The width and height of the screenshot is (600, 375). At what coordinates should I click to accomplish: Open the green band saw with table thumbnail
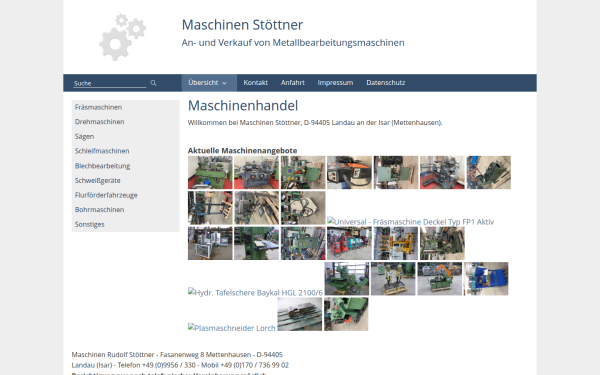[x=256, y=243]
